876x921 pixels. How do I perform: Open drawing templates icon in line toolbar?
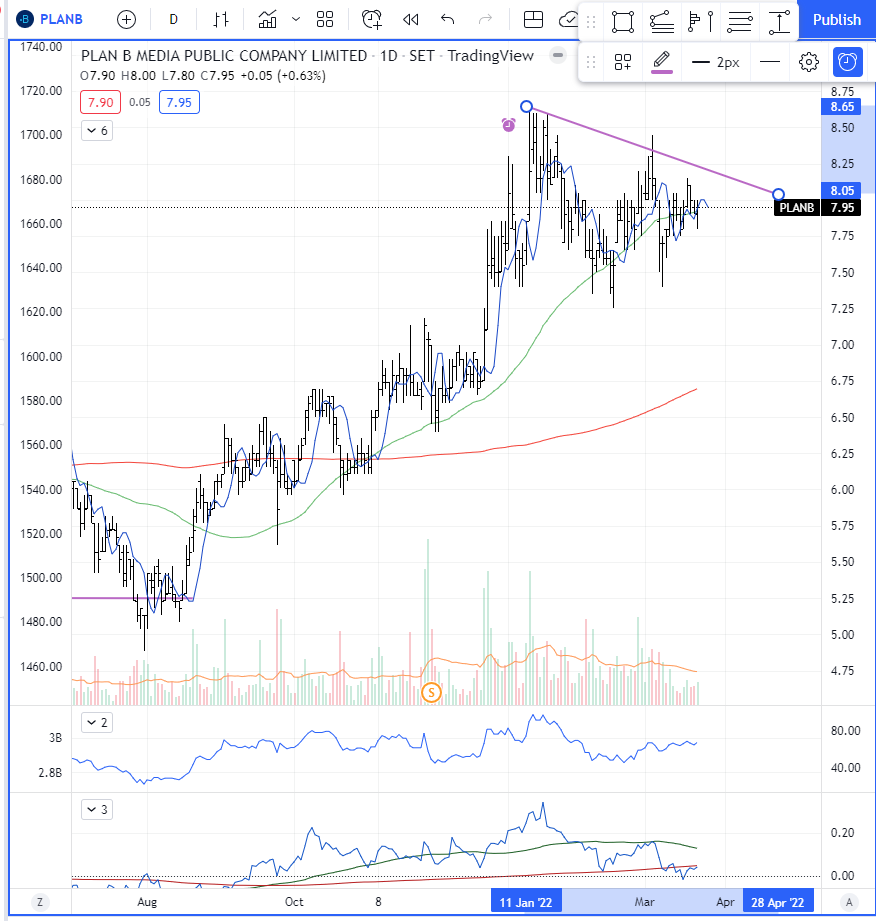[623, 62]
